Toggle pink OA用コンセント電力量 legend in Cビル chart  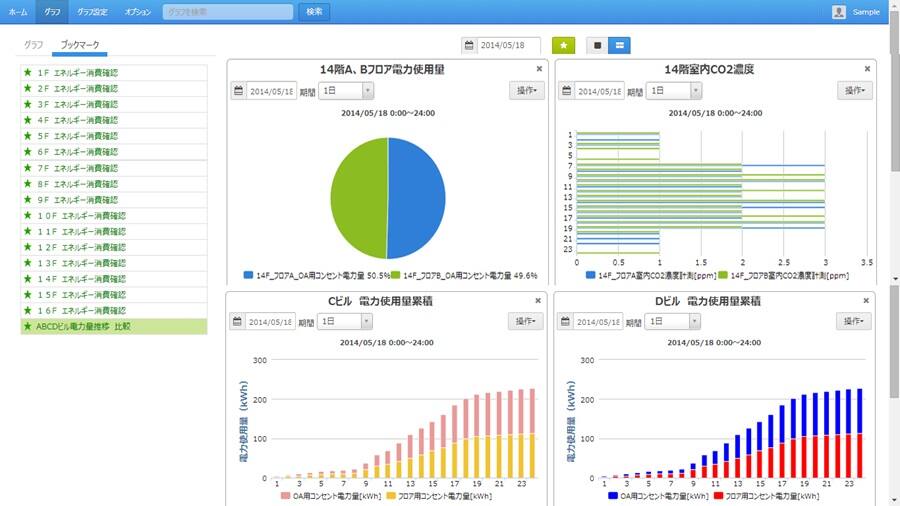pyautogui.click(x=285, y=495)
